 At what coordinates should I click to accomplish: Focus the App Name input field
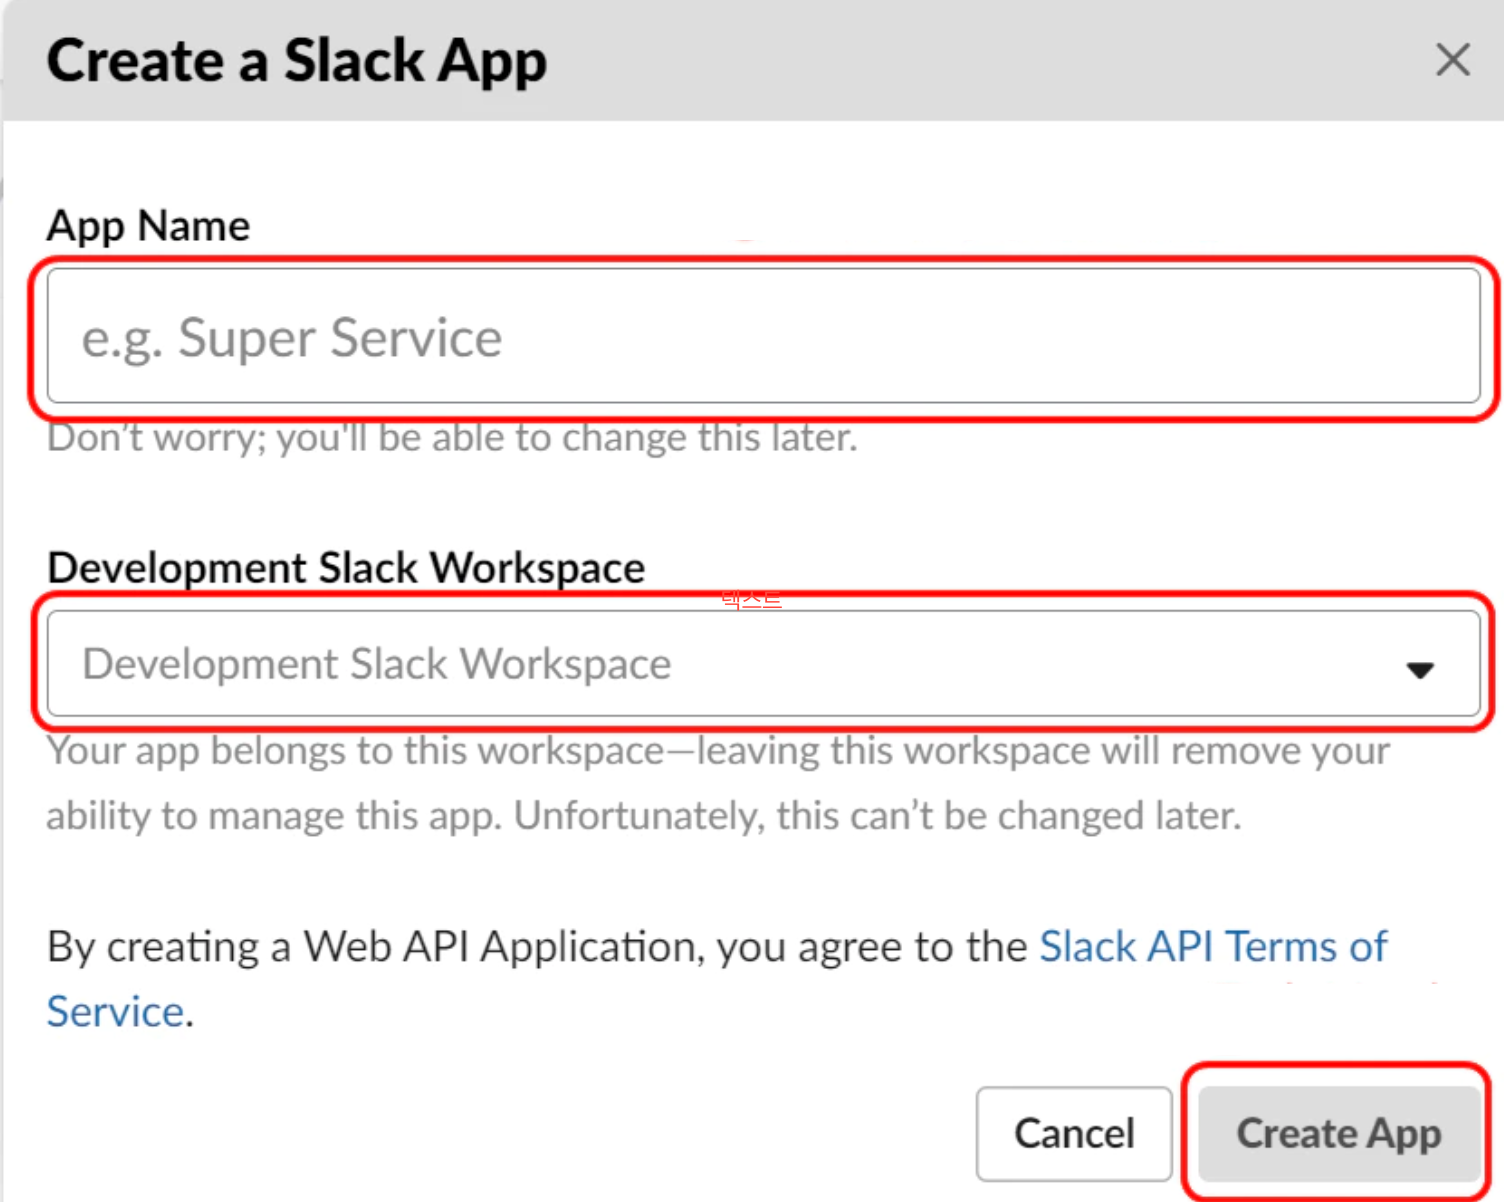(764, 336)
